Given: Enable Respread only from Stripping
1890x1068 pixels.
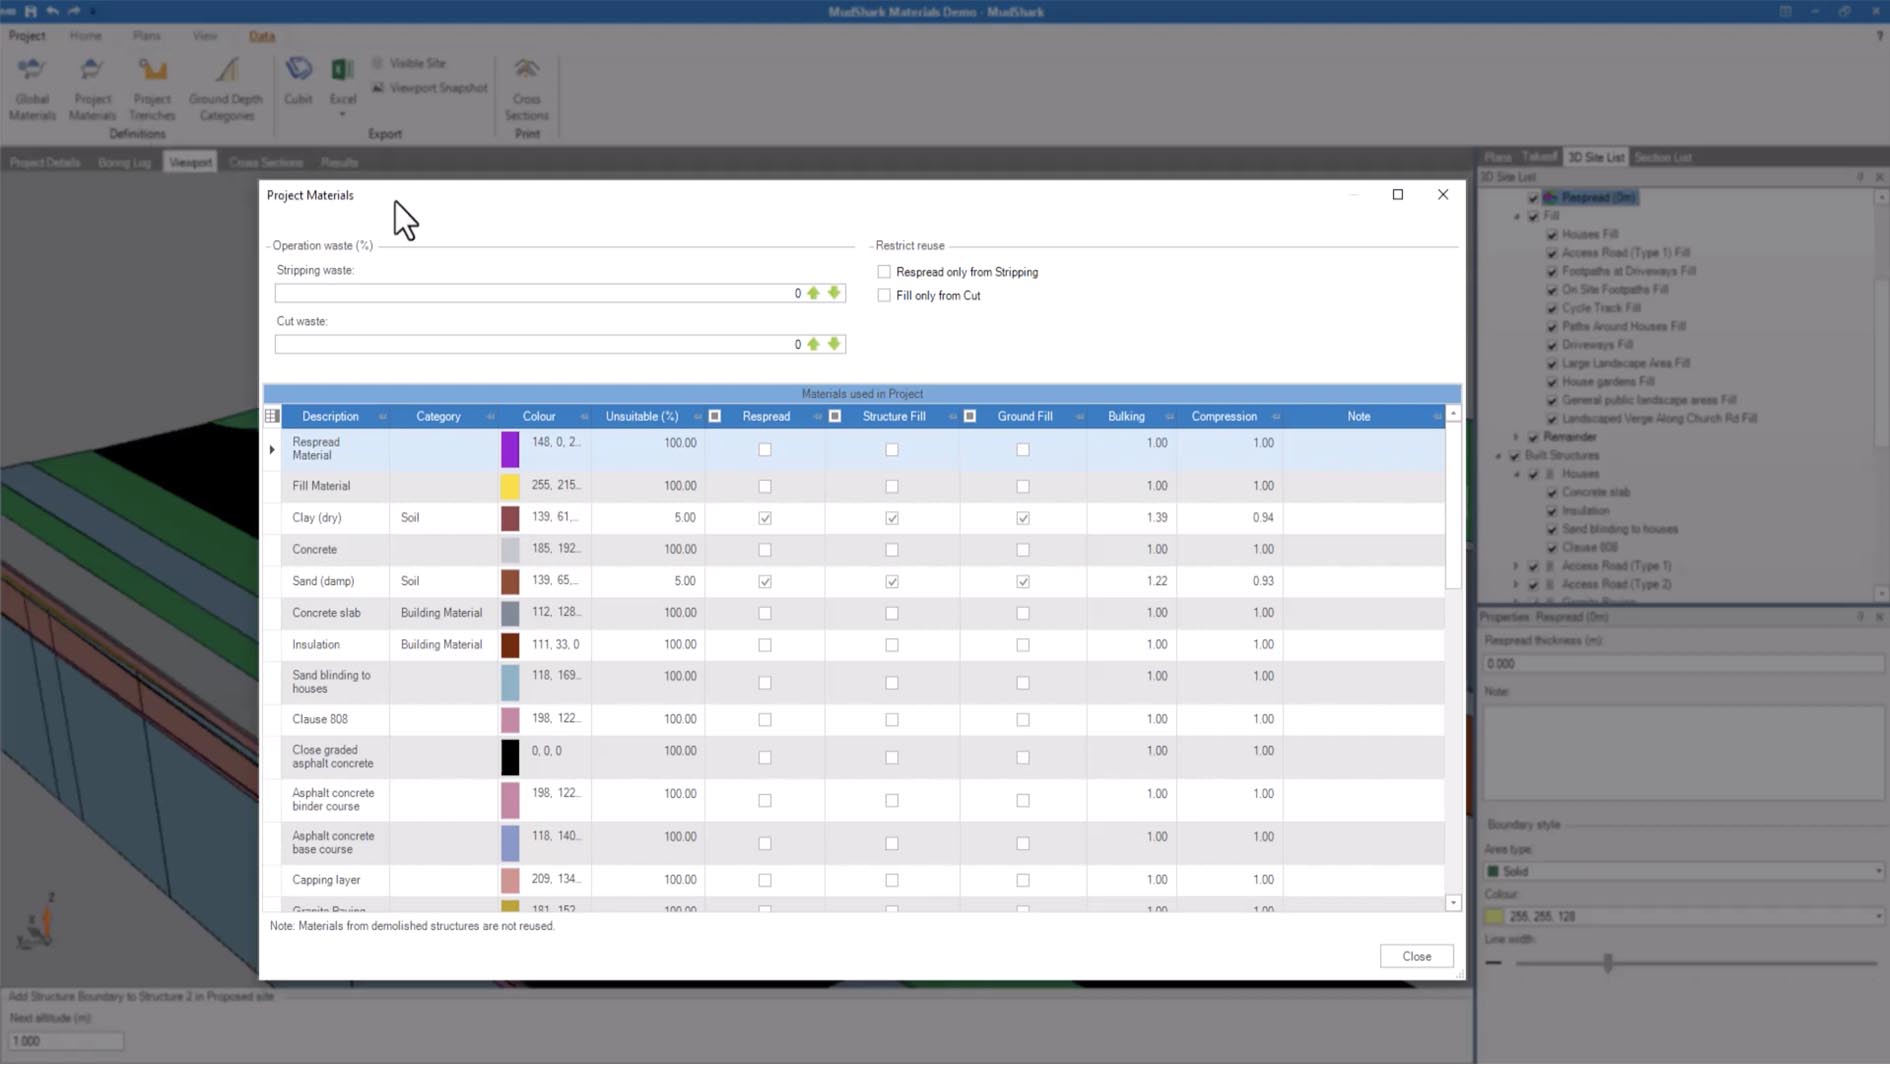Looking at the screenshot, I should pos(884,272).
